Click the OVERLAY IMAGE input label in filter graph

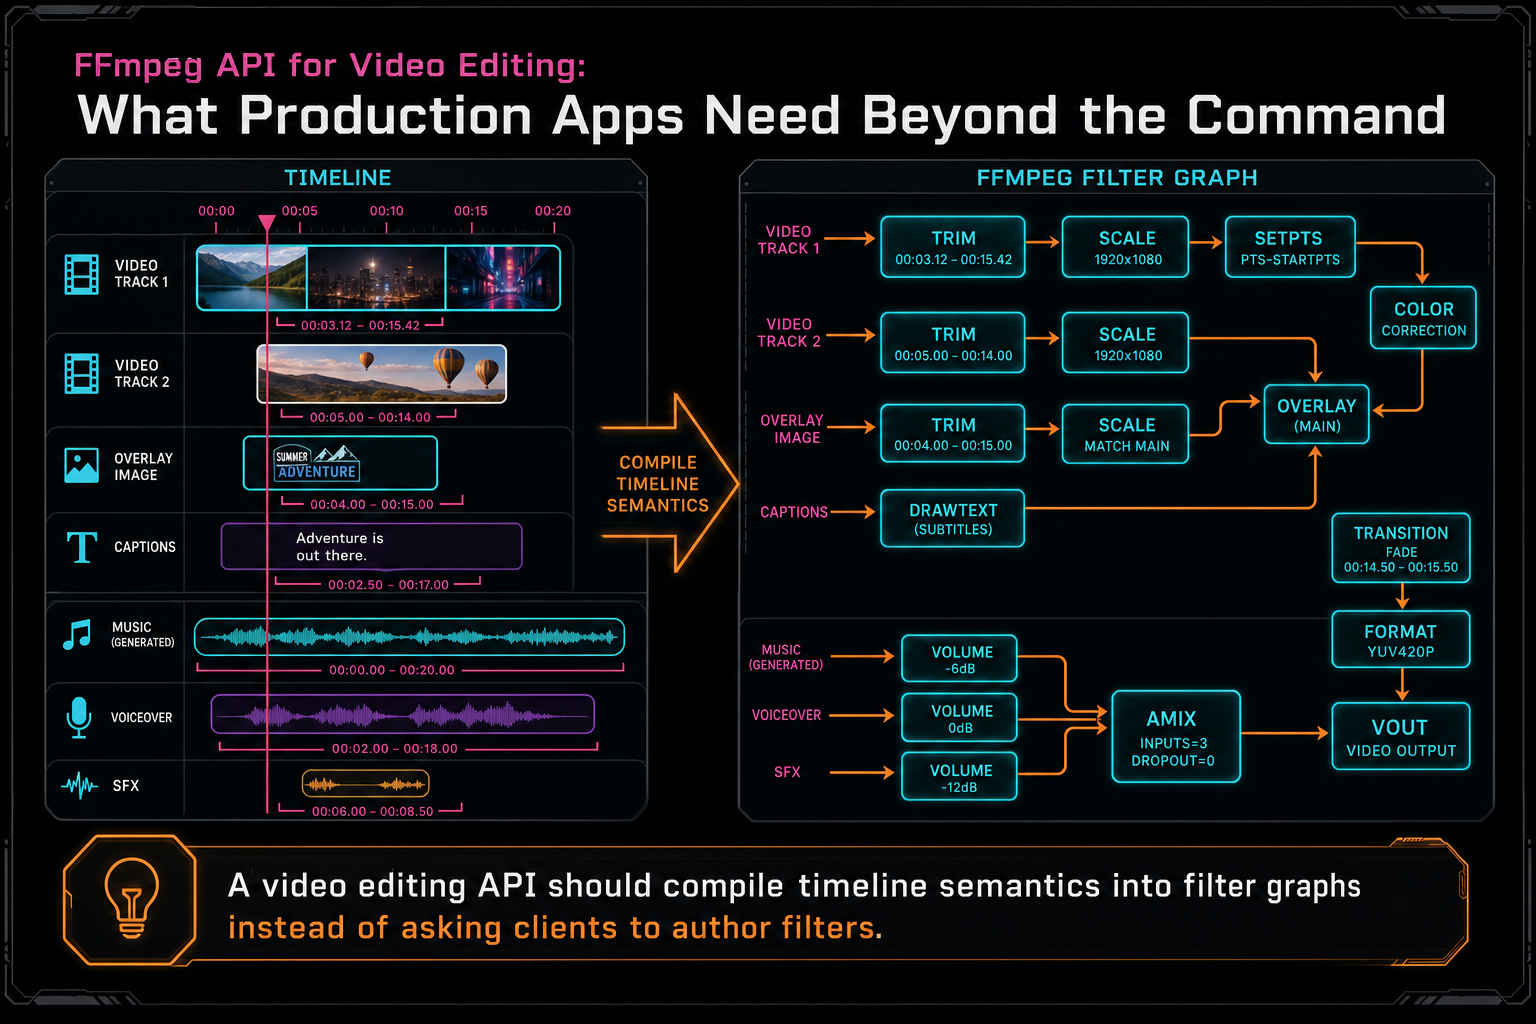click(x=792, y=429)
